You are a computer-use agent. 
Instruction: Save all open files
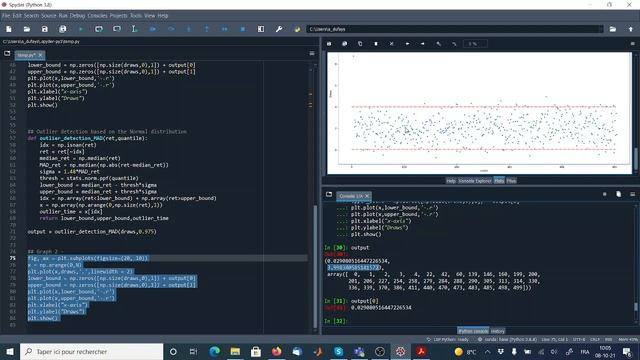click(62, 29)
